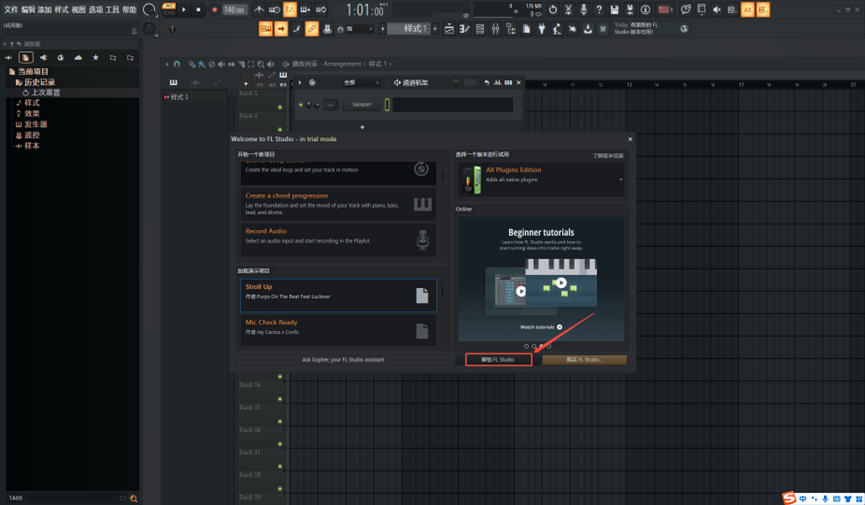The width and height of the screenshot is (865, 505).
Task: Click the cloud icon in browser panel
Action: pyautogui.click(x=78, y=58)
